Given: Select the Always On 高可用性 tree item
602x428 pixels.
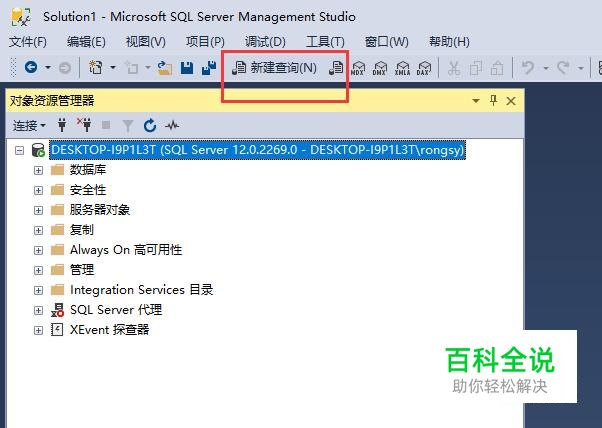Looking at the screenshot, I should click(x=126, y=250).
